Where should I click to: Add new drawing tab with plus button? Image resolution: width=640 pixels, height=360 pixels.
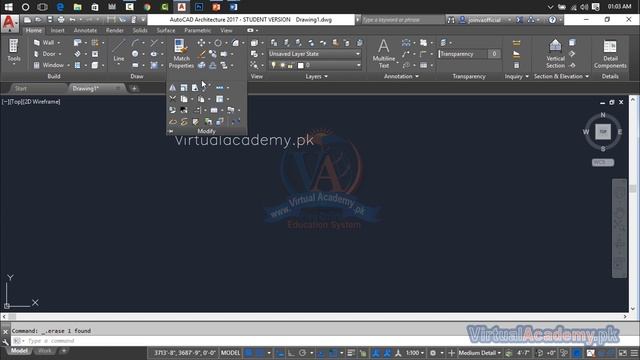134,88
